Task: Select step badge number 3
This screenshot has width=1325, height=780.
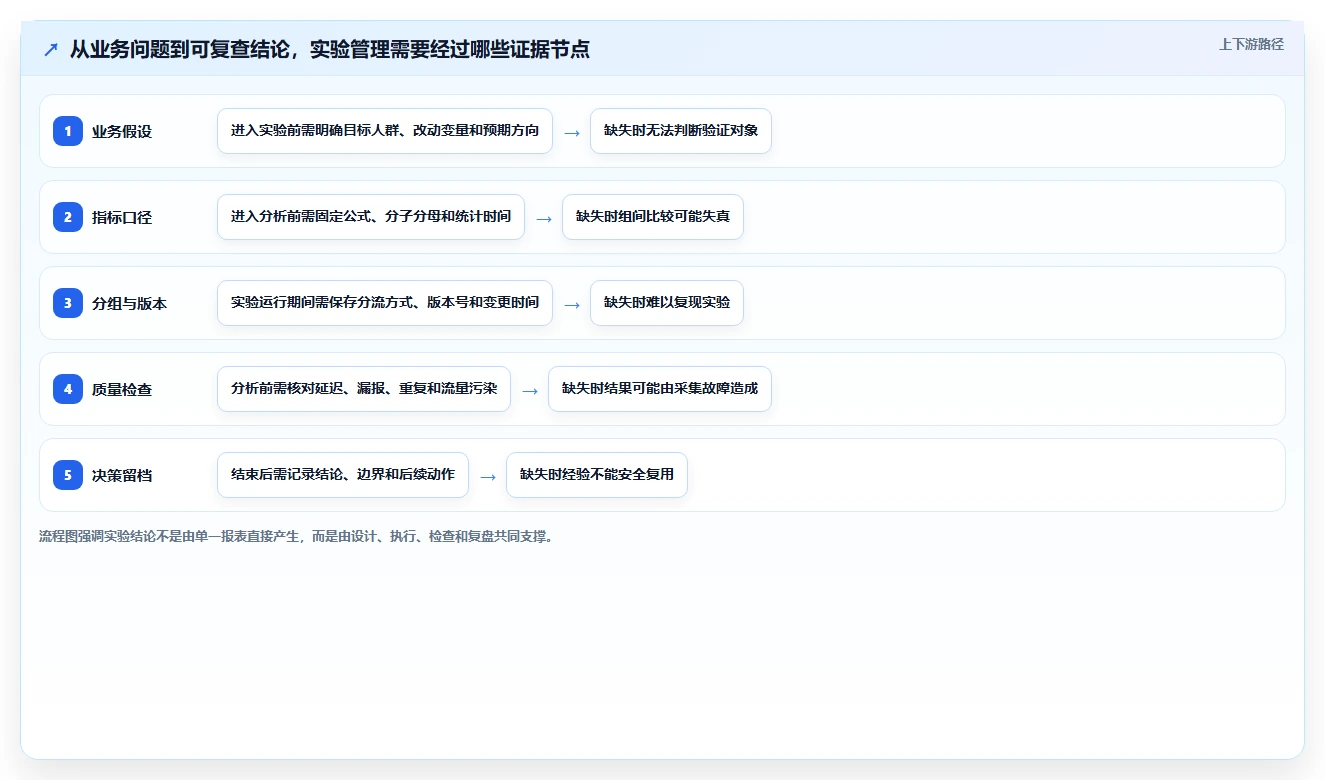Action: [68, 303]
